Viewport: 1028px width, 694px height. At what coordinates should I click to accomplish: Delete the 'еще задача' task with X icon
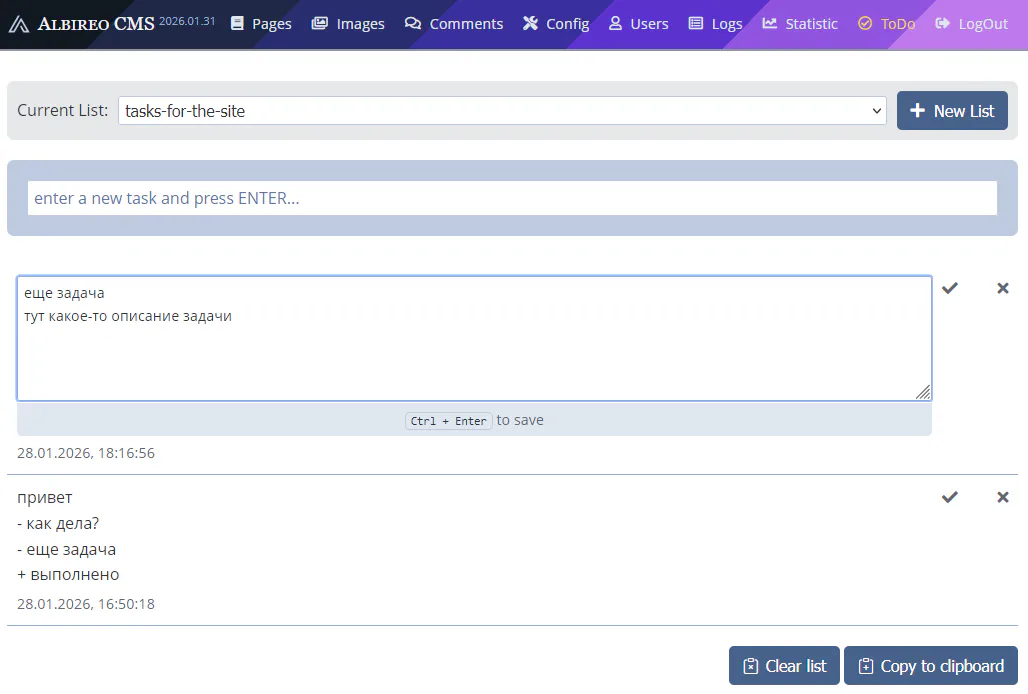(x=1002, y=288)
